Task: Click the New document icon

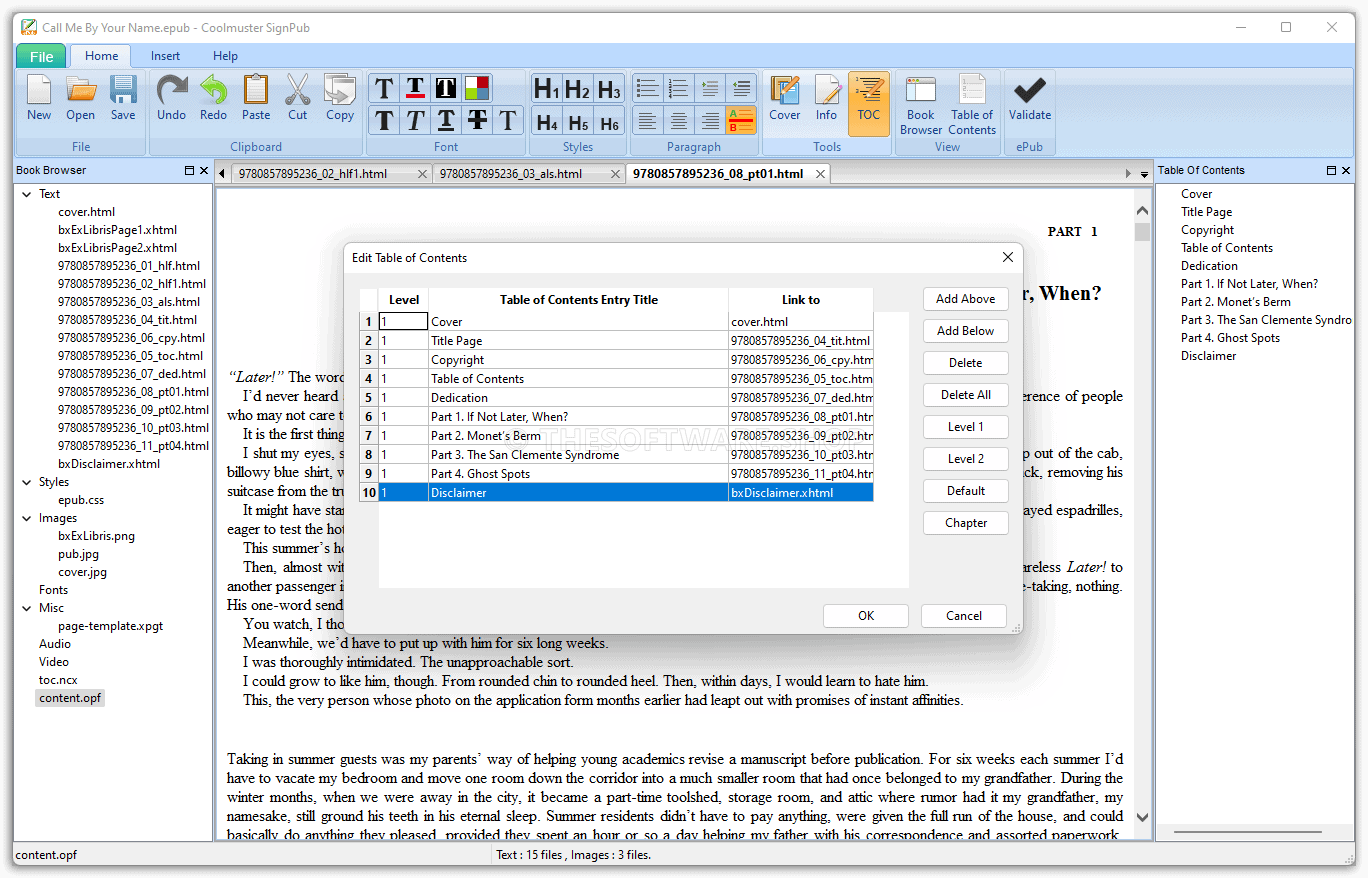Action: (39, 99)
